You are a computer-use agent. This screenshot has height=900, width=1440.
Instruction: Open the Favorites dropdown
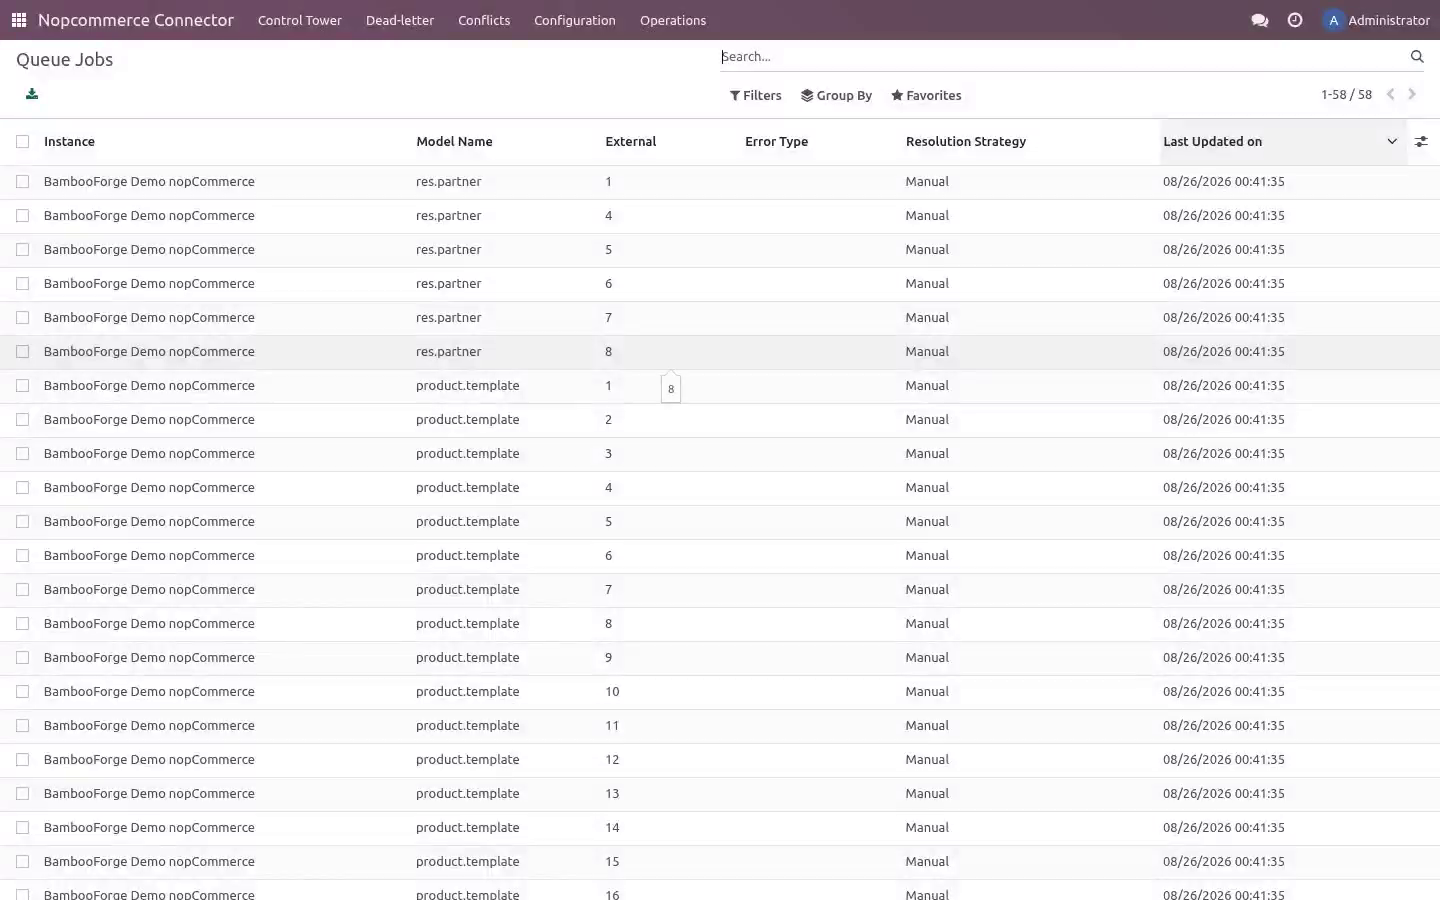click(926, 96)
